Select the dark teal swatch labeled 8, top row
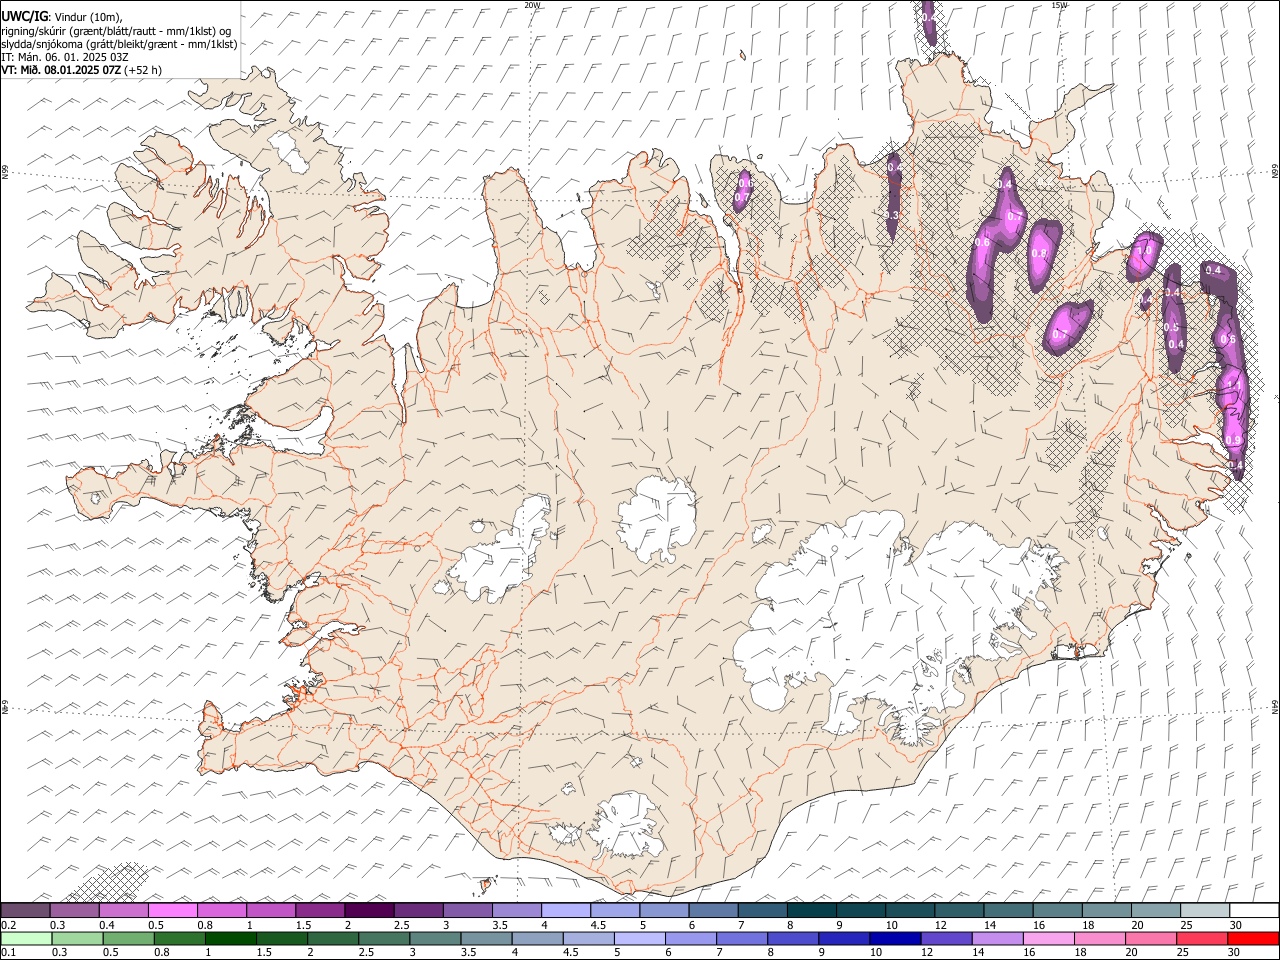 point(812,910)
